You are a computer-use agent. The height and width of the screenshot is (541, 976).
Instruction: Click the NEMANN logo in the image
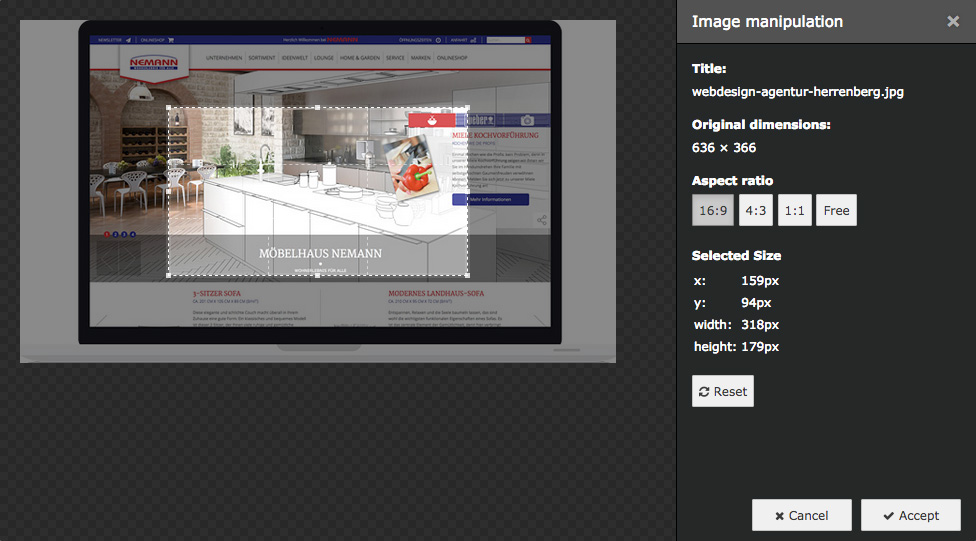pos(154,63)
